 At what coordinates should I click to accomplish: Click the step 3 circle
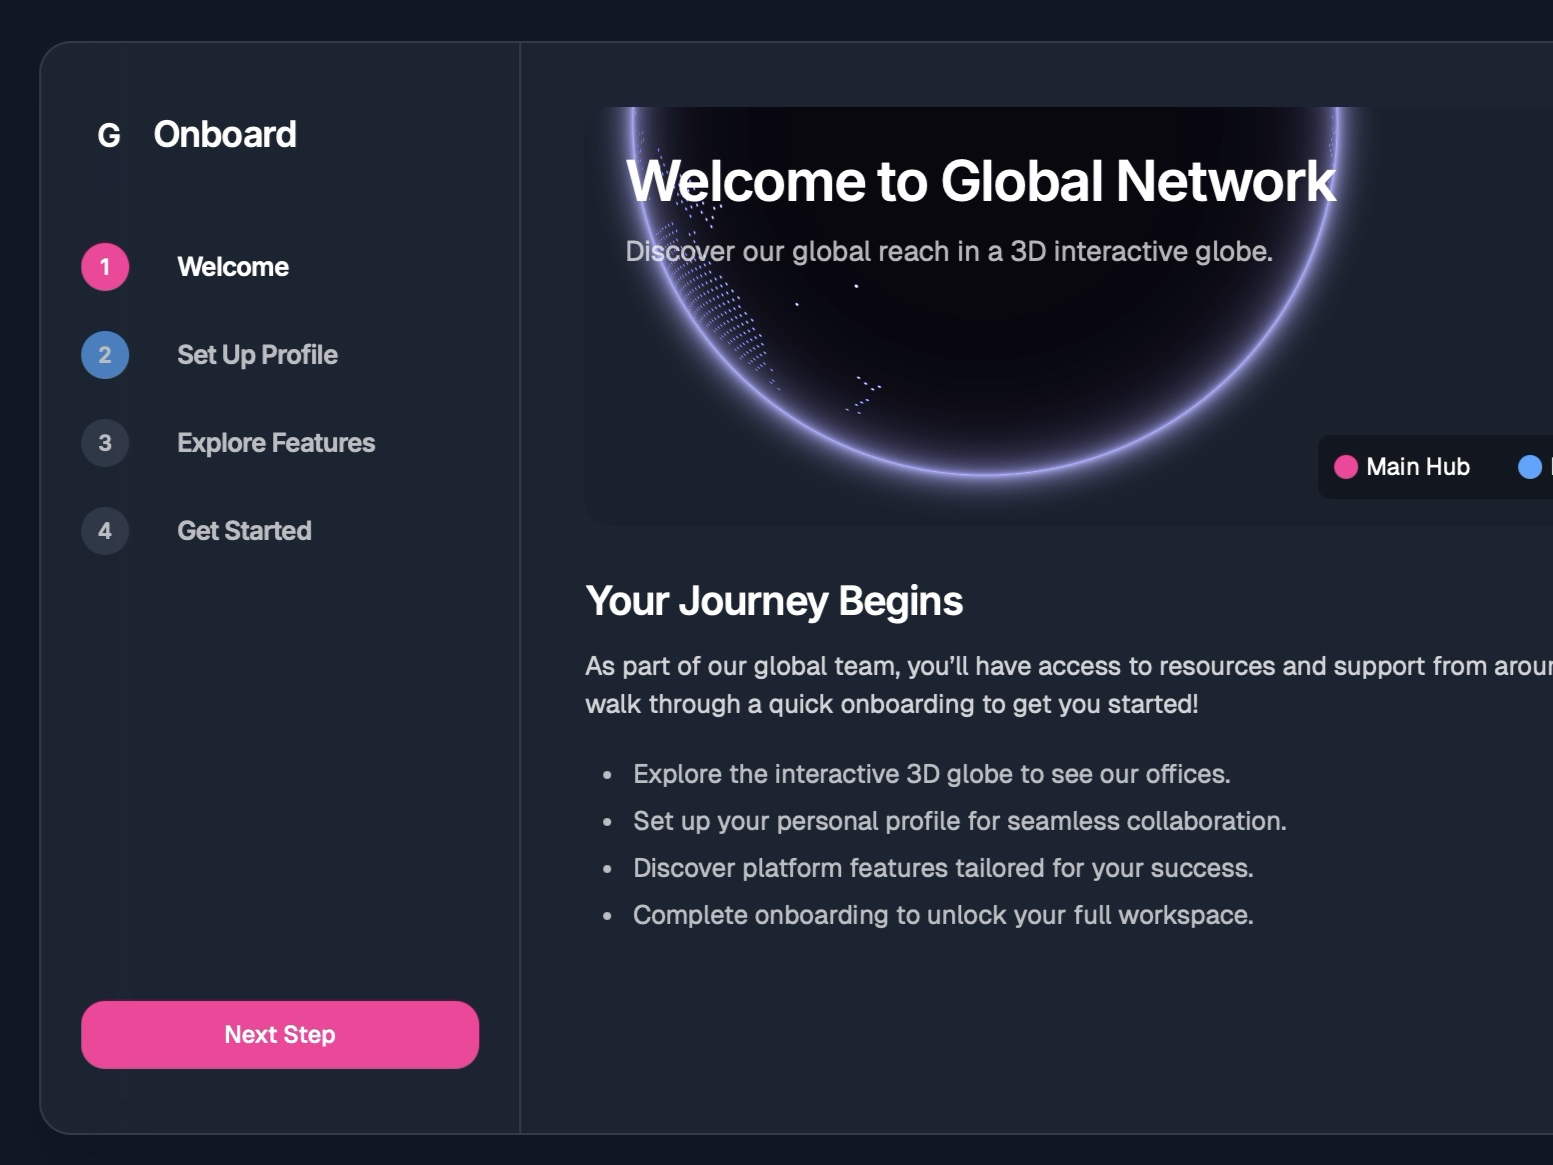(104, 443)
